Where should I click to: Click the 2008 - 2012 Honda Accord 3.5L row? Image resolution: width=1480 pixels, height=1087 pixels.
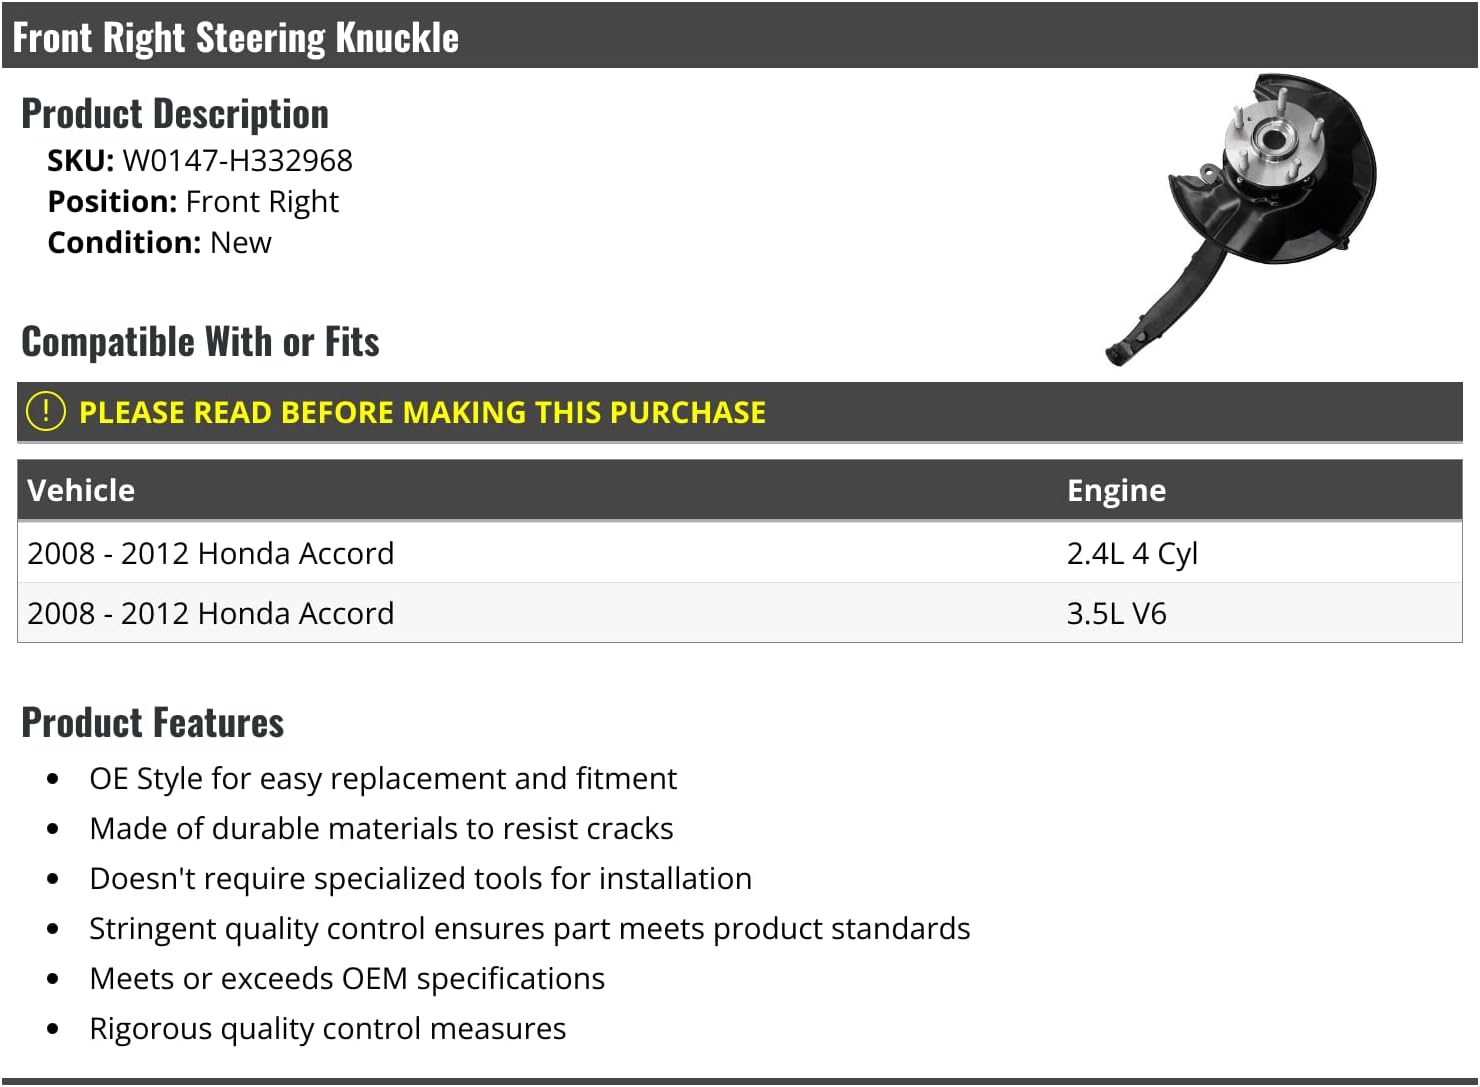tap(739, 612)
